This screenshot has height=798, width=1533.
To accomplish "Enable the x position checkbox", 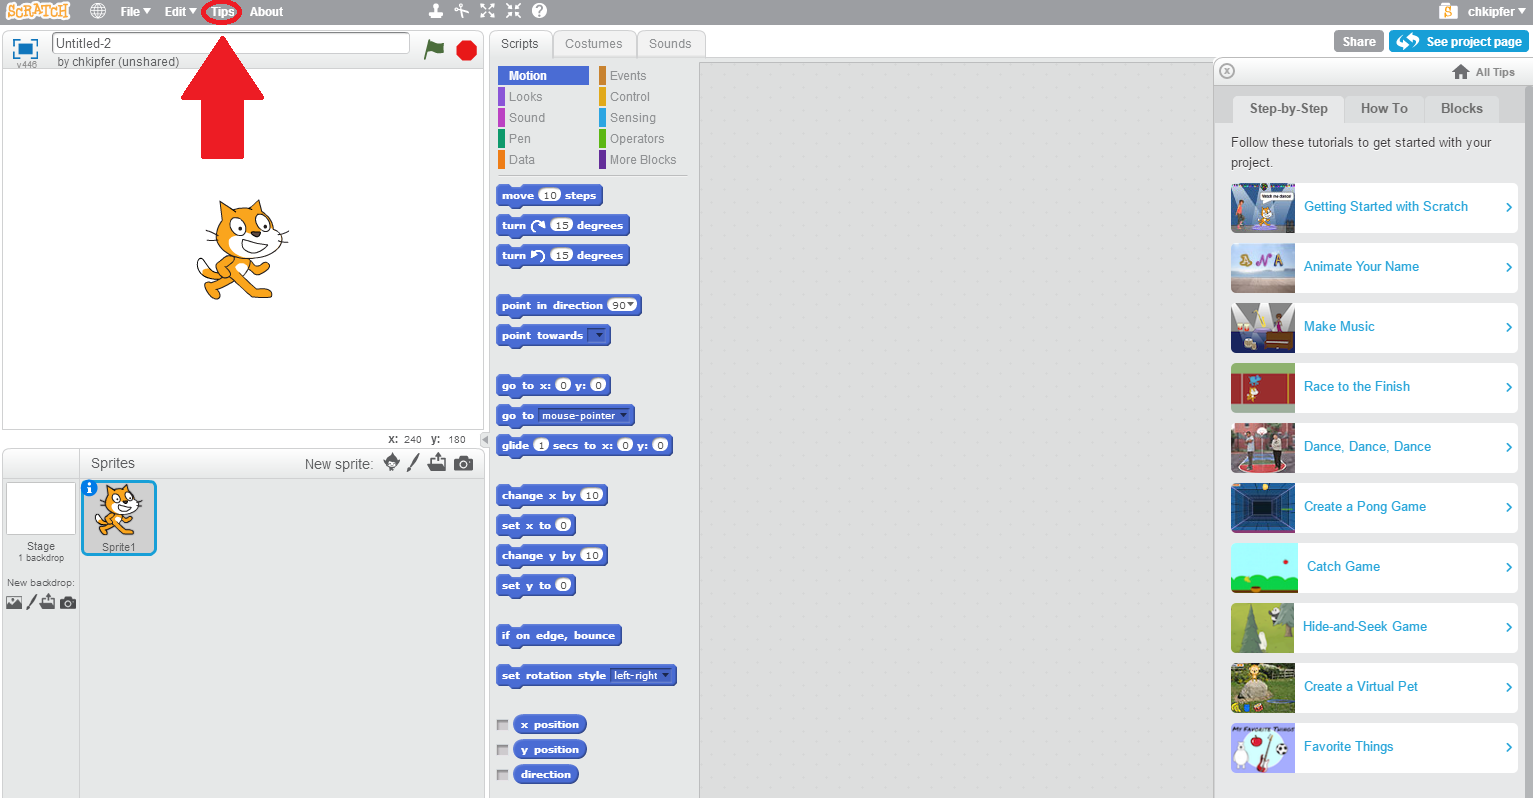I will (x=502, y=725).
